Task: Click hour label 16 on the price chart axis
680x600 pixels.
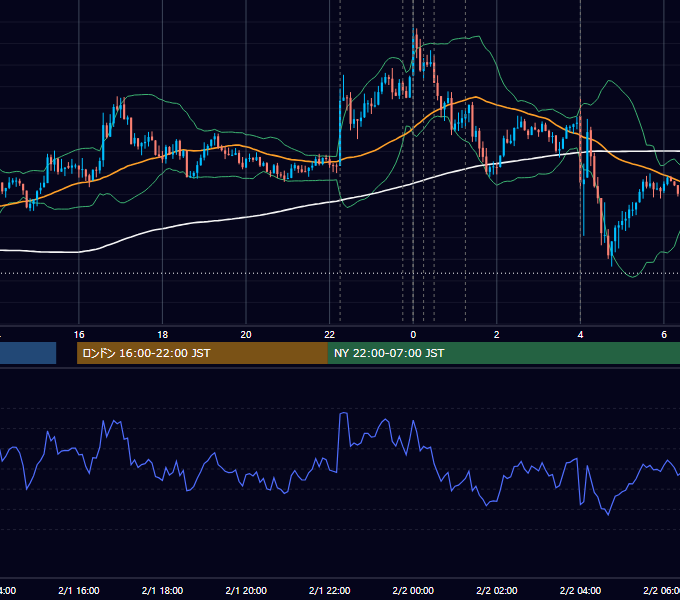Action: pos(79,335)
